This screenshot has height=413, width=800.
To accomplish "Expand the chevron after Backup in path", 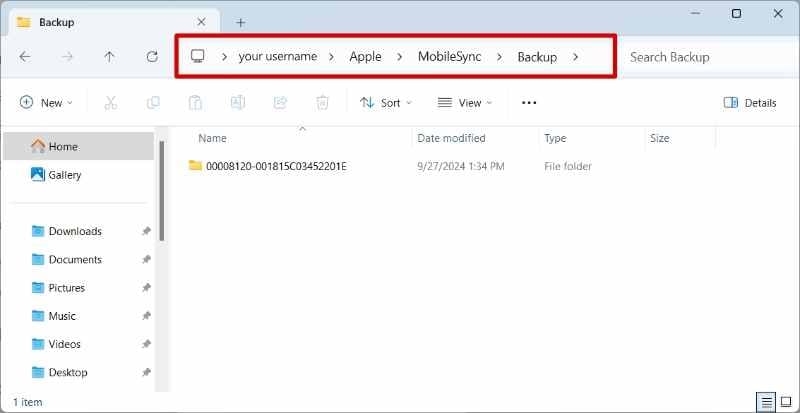I will pos(576,57).
